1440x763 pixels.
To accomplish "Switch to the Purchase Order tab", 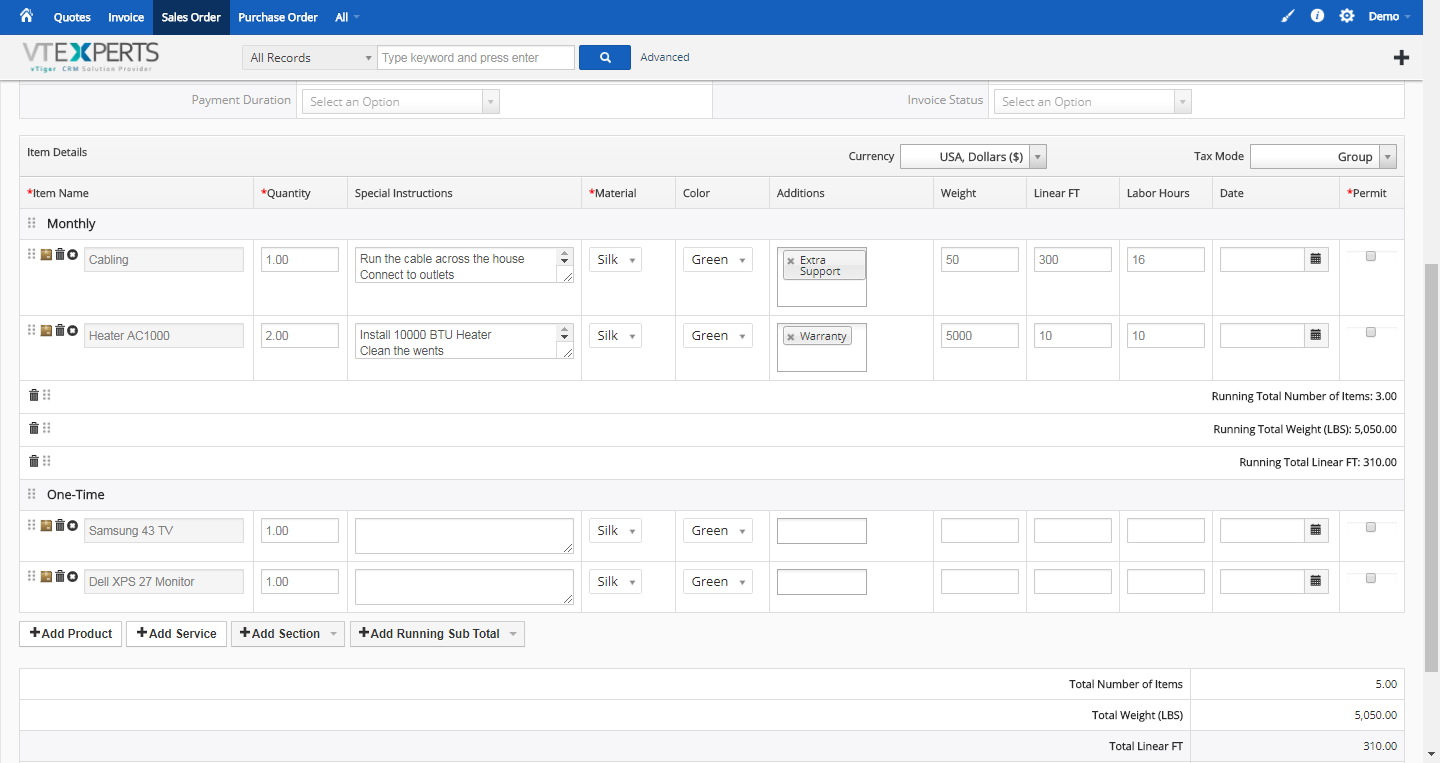I will [x=277, y=17].
